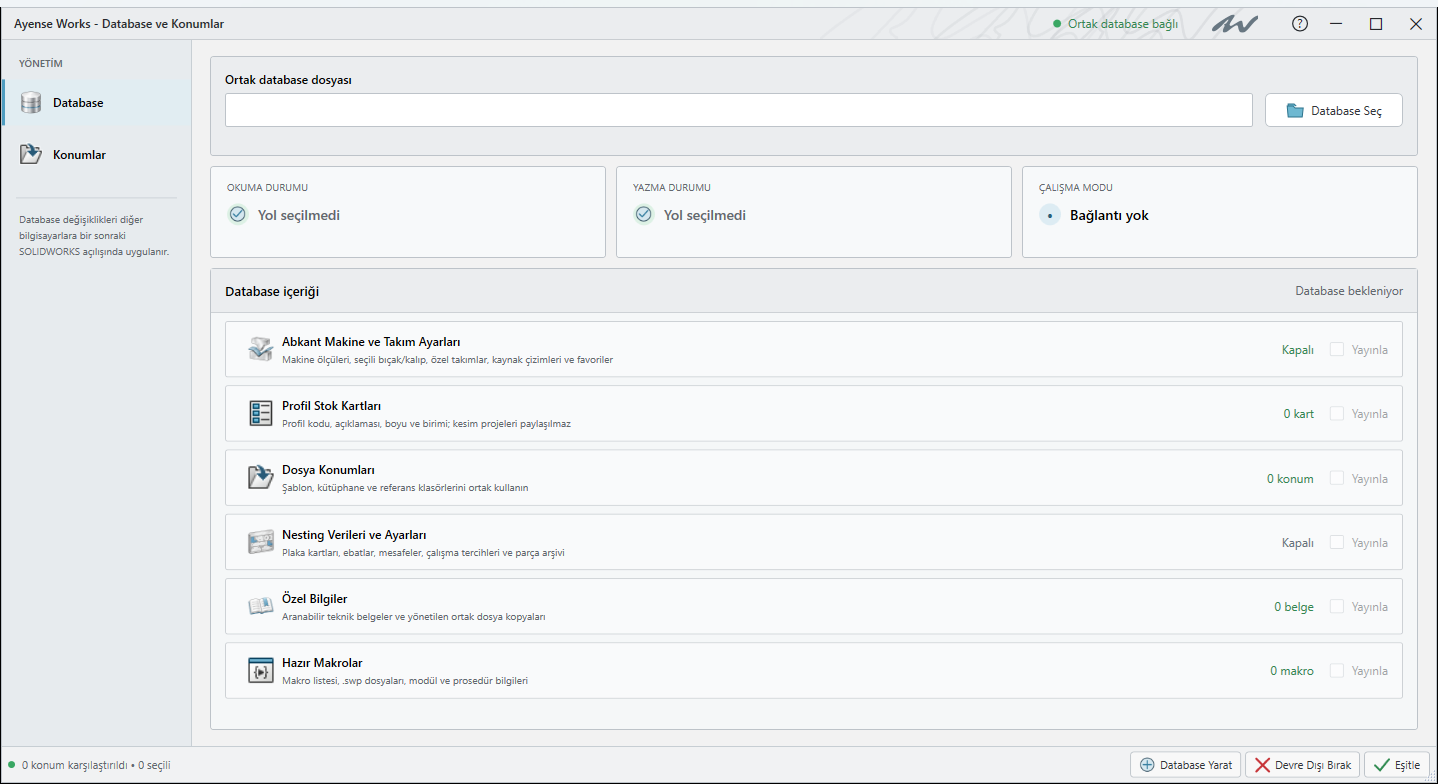Screen dimensions: 1438x784
Task: Click the Ayense Works logo icon
Action: 1235,24
